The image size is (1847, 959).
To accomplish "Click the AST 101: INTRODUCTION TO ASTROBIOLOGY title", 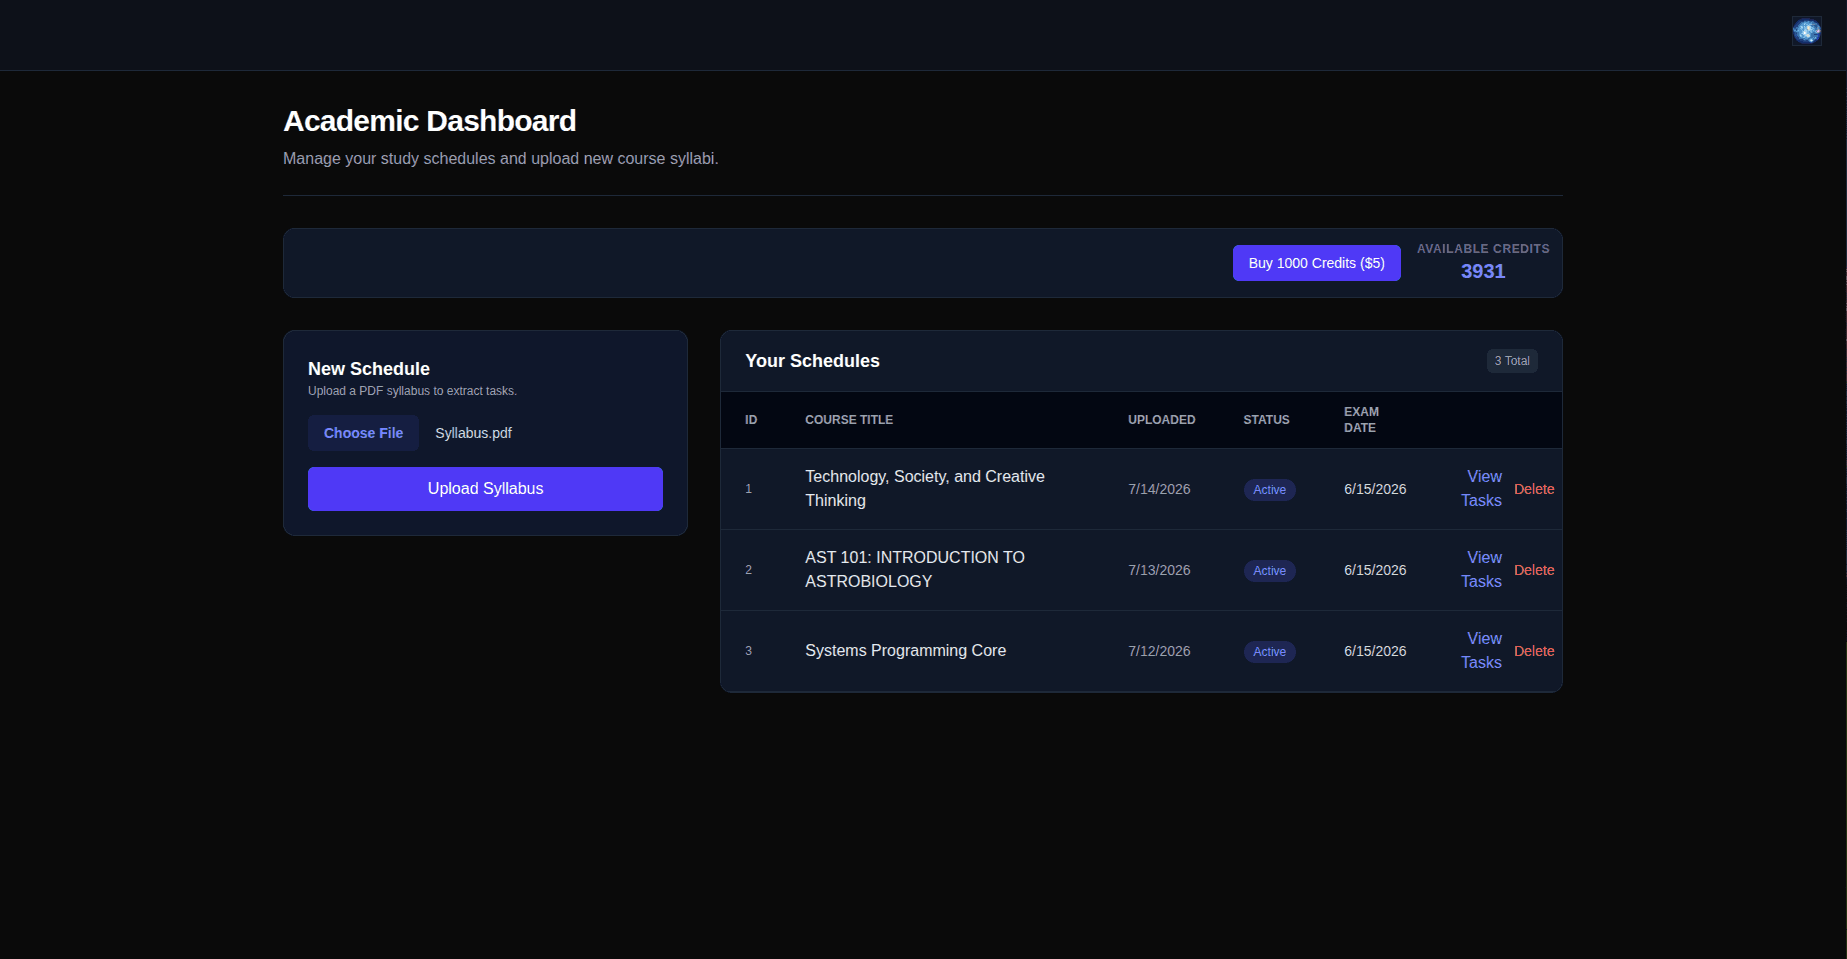I will click(x=915, y=570).
